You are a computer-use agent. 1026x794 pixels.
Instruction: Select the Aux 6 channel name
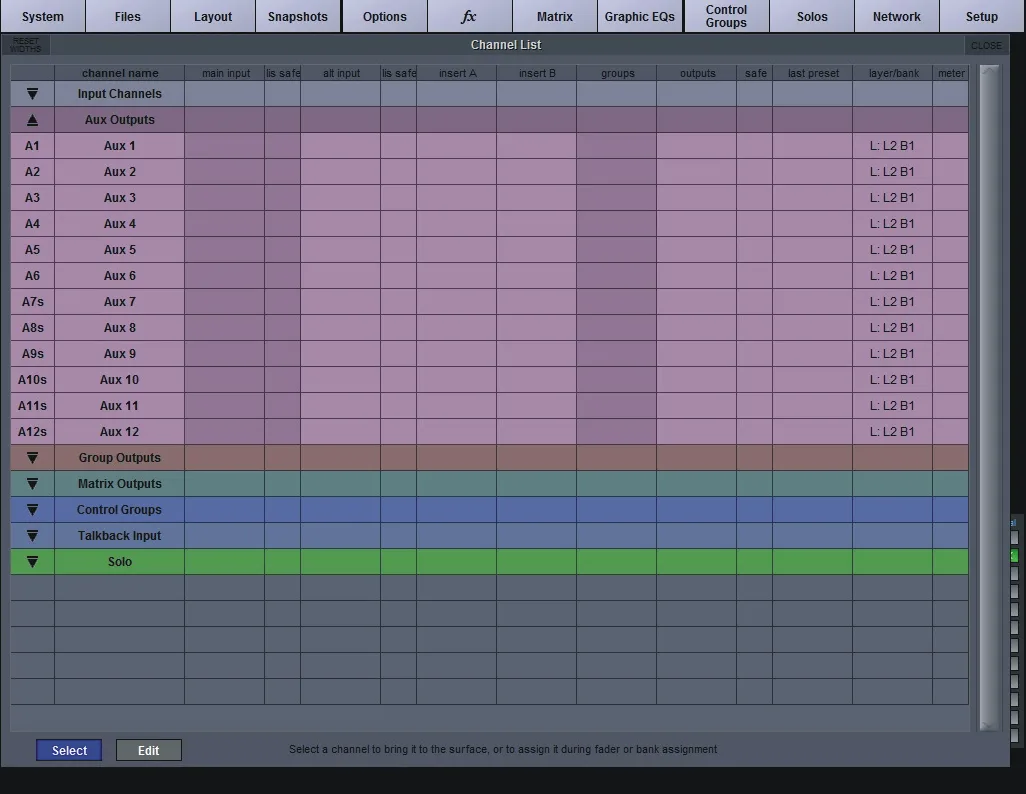(x=120, y=276)
